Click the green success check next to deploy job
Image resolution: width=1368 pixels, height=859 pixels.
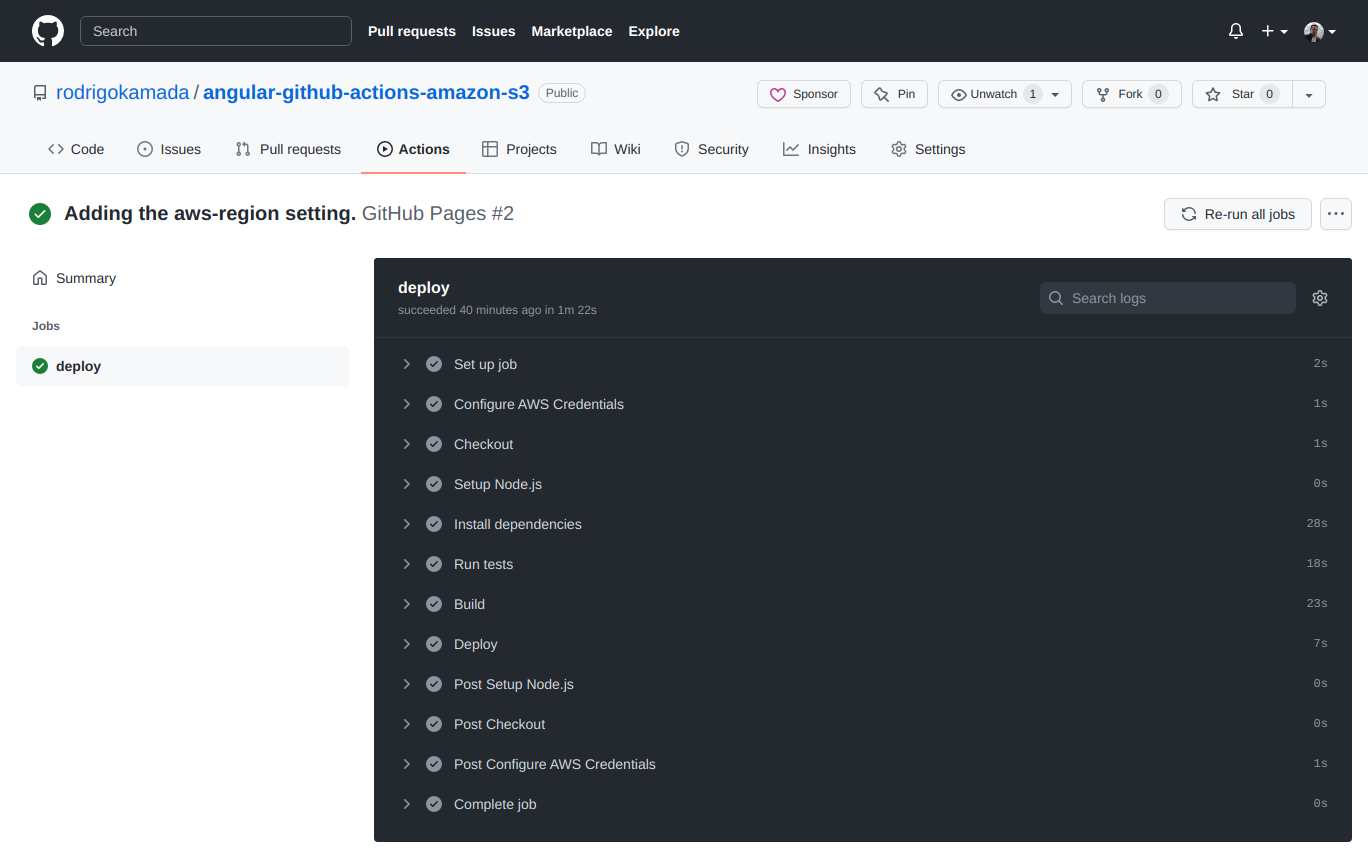(39, 365)
